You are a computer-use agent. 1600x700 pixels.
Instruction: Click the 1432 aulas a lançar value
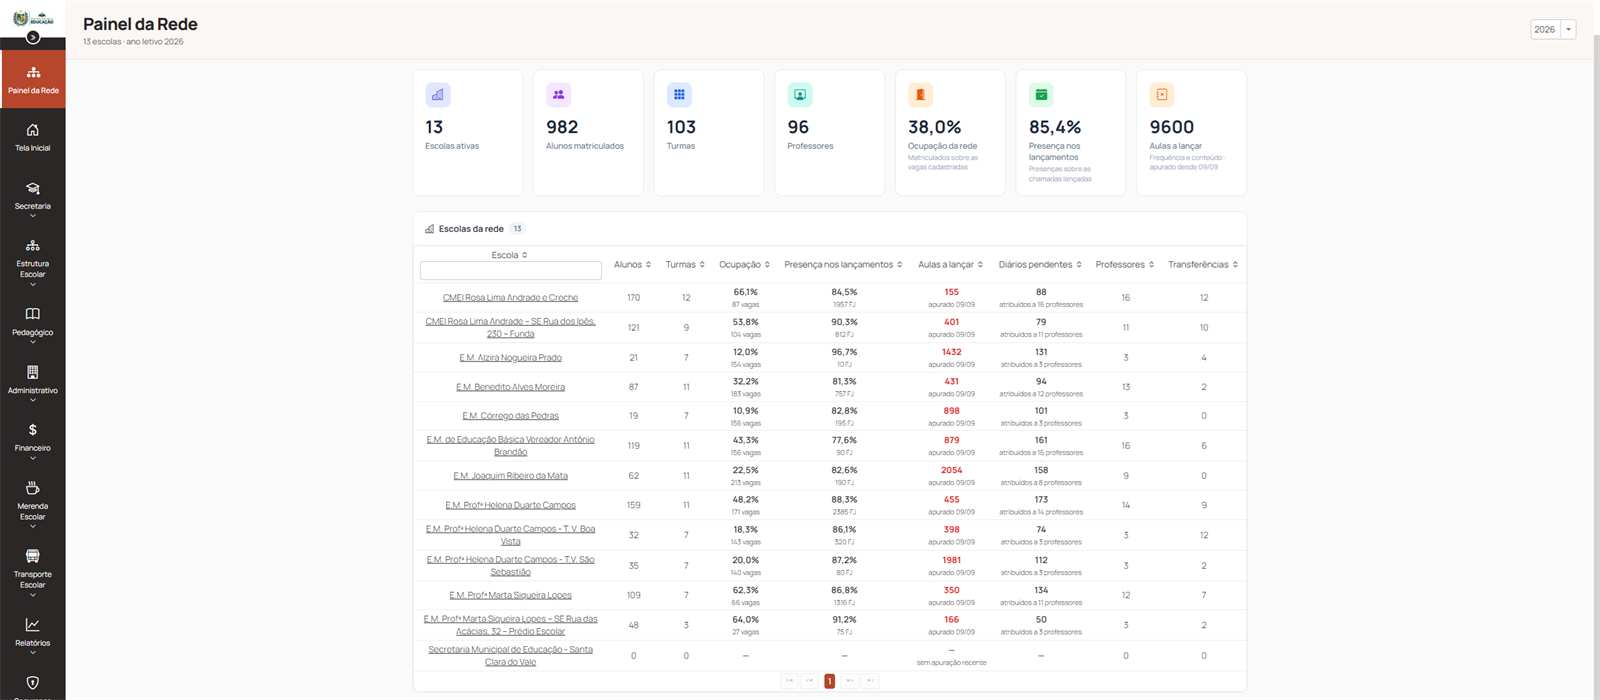point(951,352)
